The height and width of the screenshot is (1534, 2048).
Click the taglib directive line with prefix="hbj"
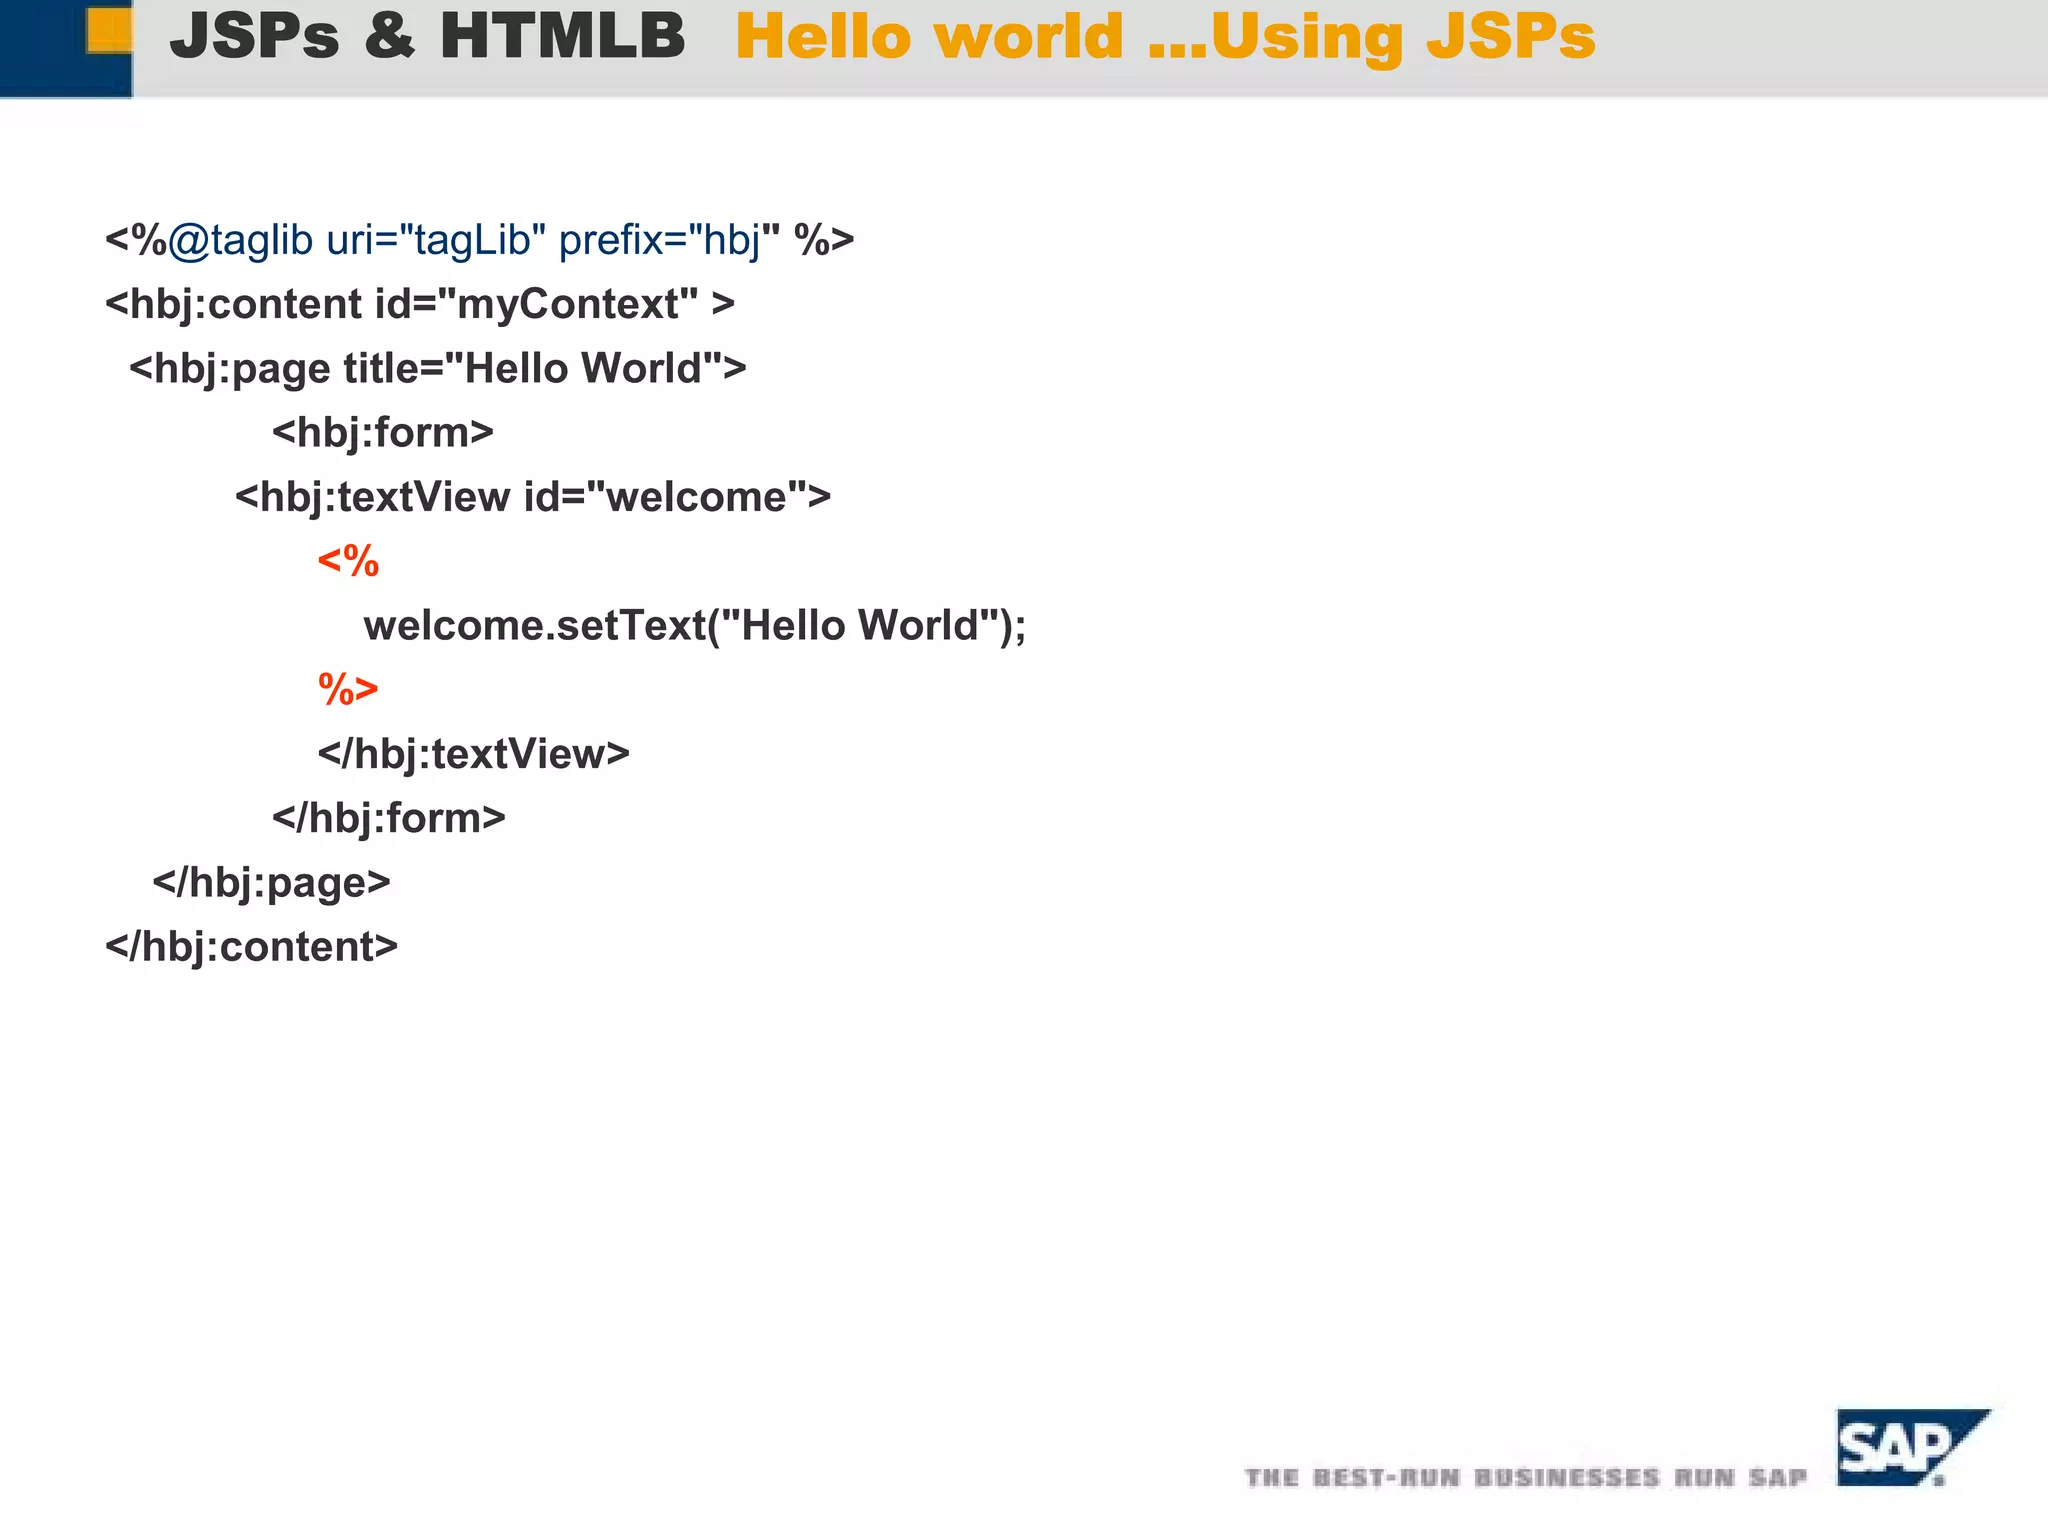click(480, 240)
